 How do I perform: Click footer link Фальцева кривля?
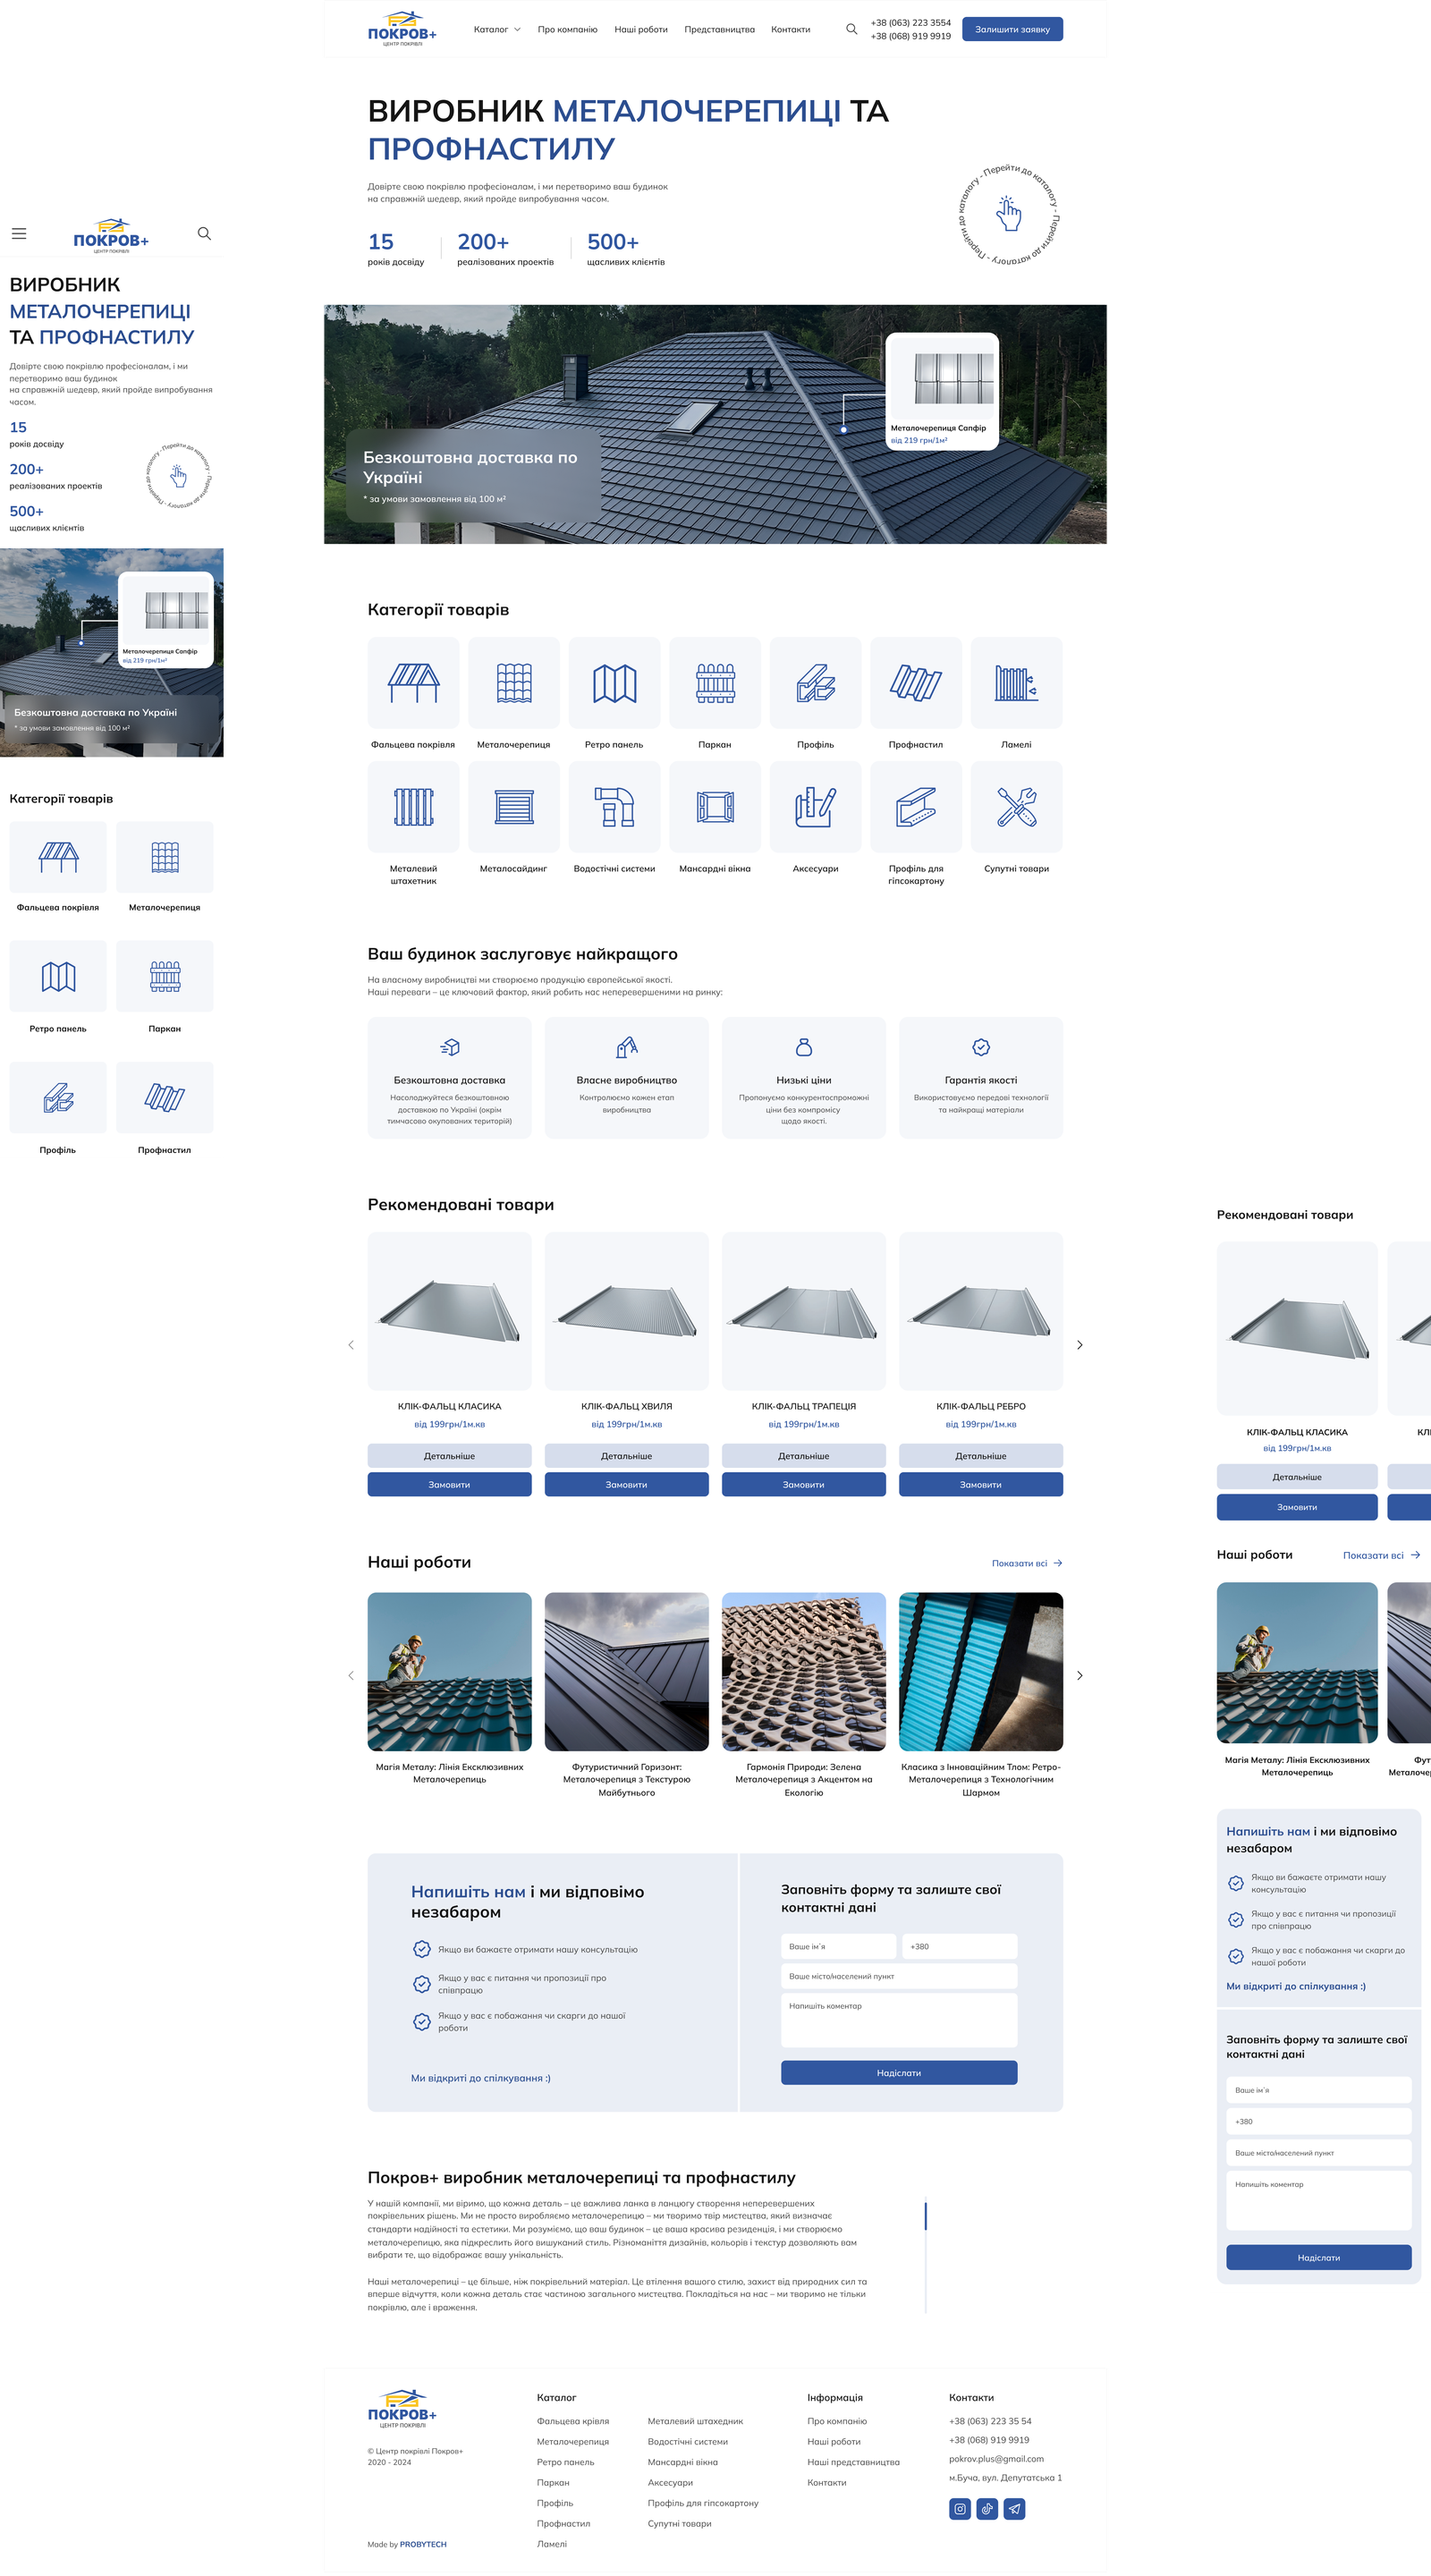coord(573,2421)
